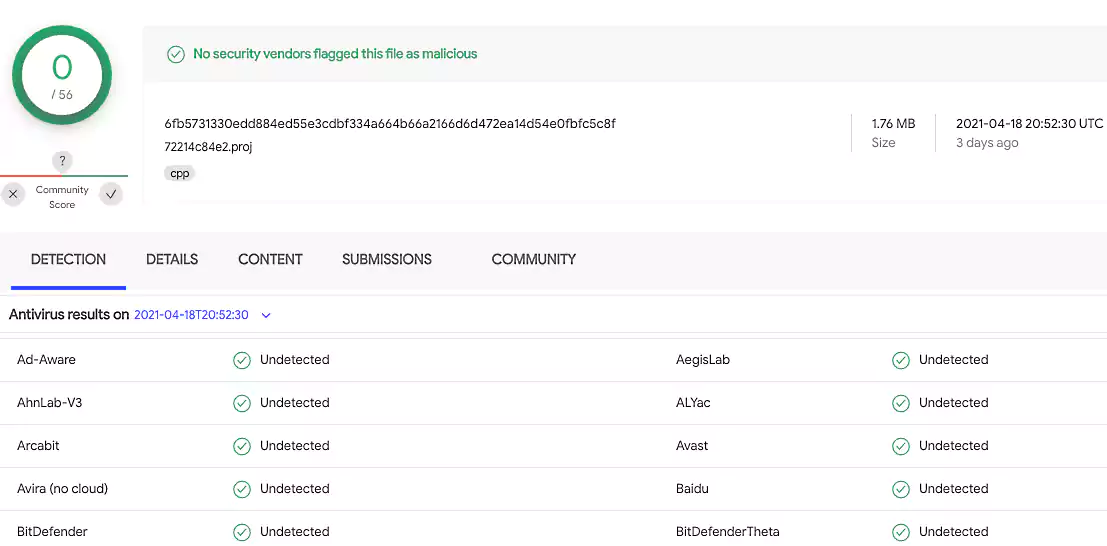This screenshot has height=546, width=1107.
Task: Click the 'Antivirus results on' label
Action: click(x=69, y=315)
